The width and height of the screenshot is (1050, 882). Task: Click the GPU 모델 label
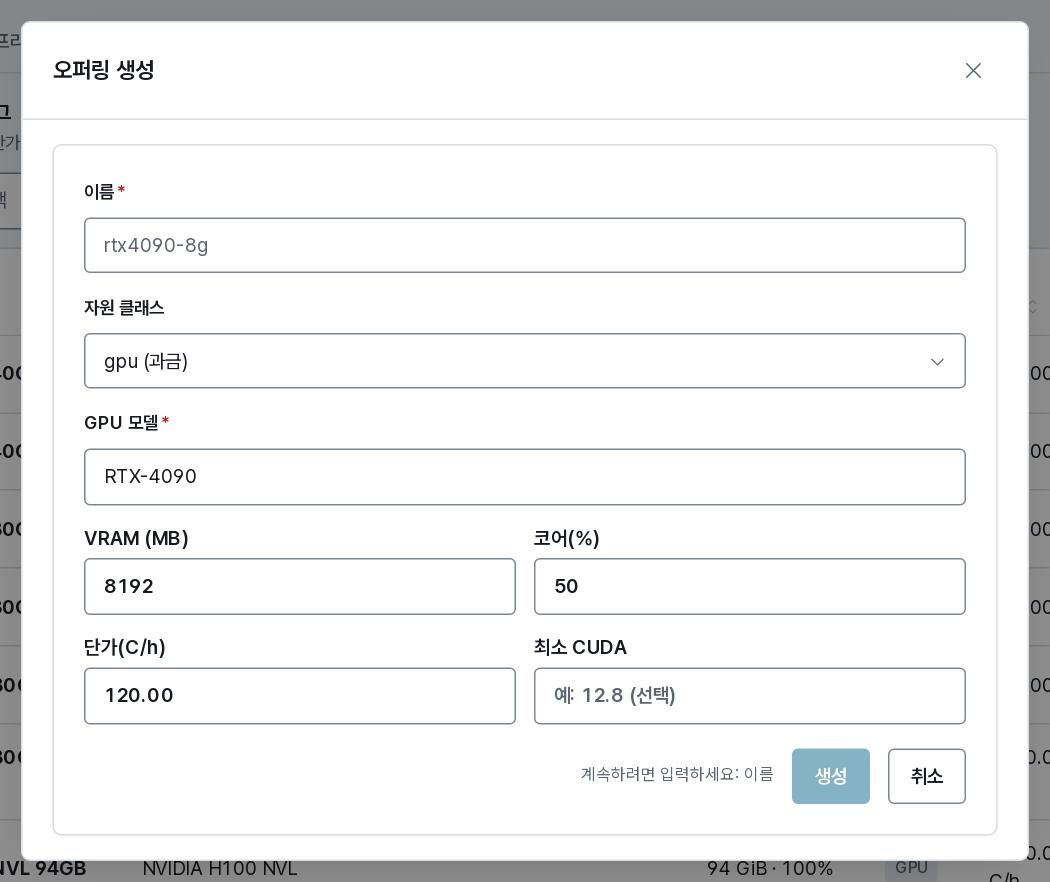coord(121,423)
